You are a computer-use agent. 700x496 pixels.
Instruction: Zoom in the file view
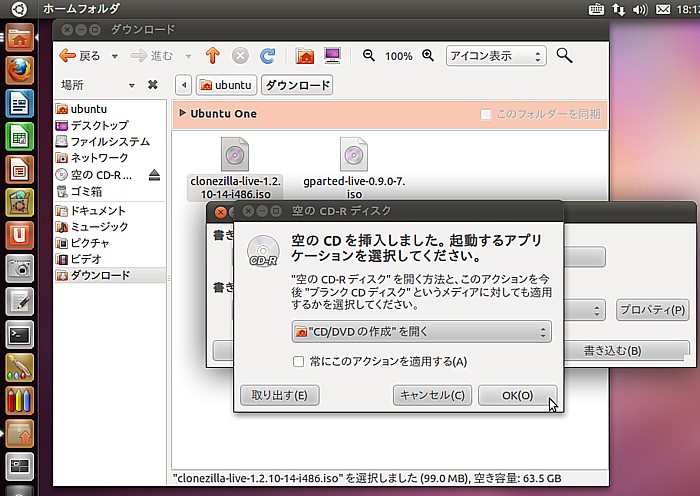point(428,55)
